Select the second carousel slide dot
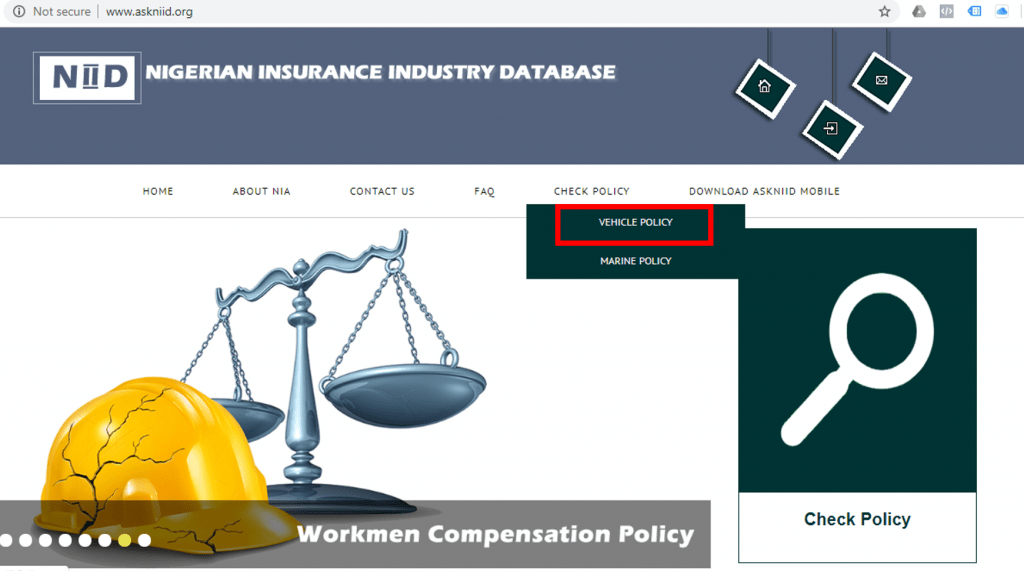This screenshot has height=571, width=1024. tap(25, 540)
